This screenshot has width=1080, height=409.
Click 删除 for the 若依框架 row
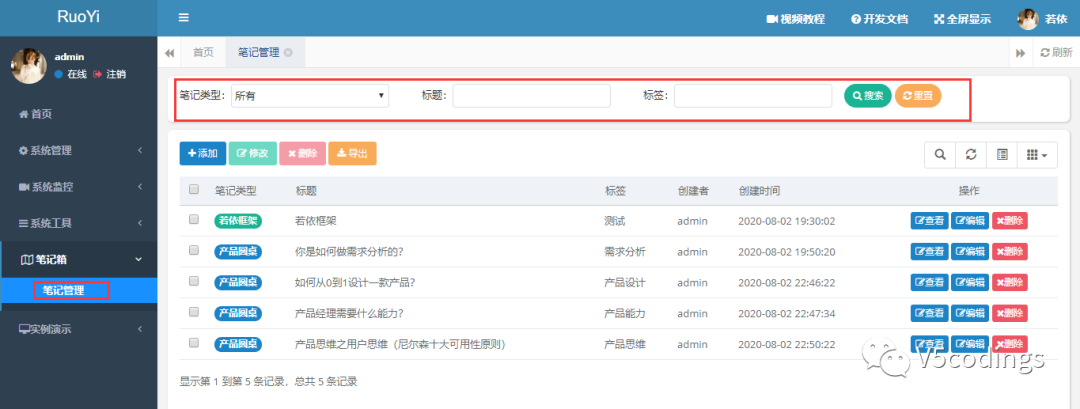tap(1010, 221)
